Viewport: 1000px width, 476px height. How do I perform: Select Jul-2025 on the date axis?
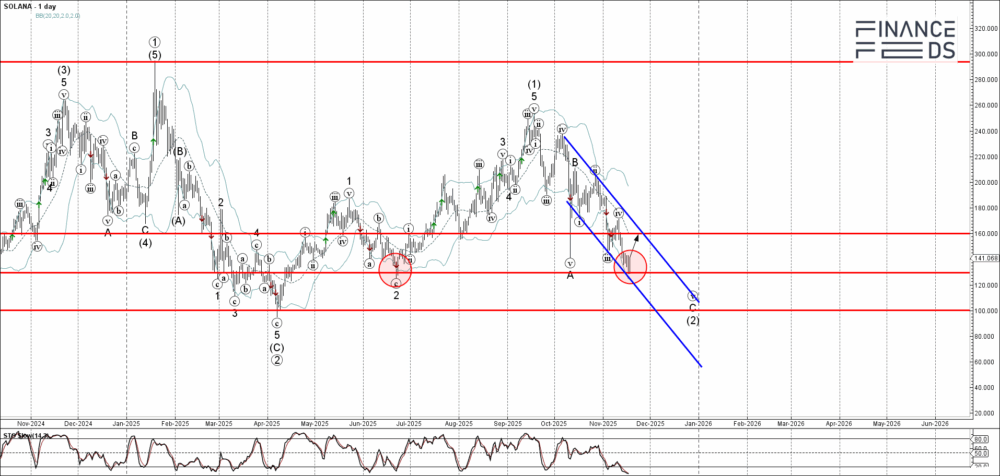tap(409, 423)
